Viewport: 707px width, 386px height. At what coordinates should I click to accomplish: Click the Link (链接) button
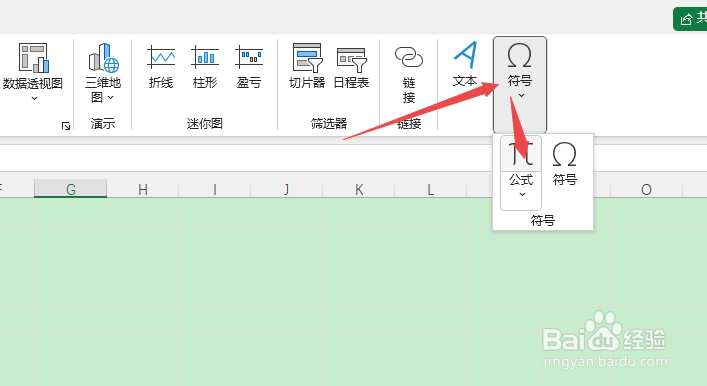click(x=409, y=74)
